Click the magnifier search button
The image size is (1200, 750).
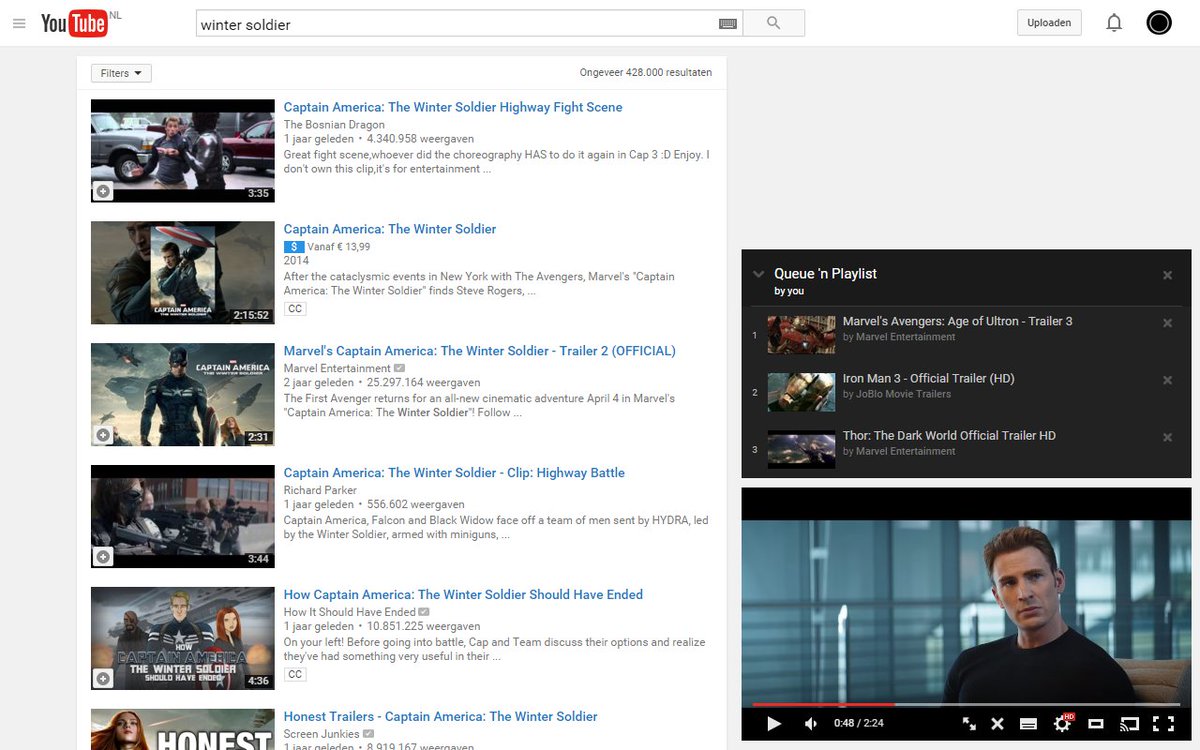[774, 23]
